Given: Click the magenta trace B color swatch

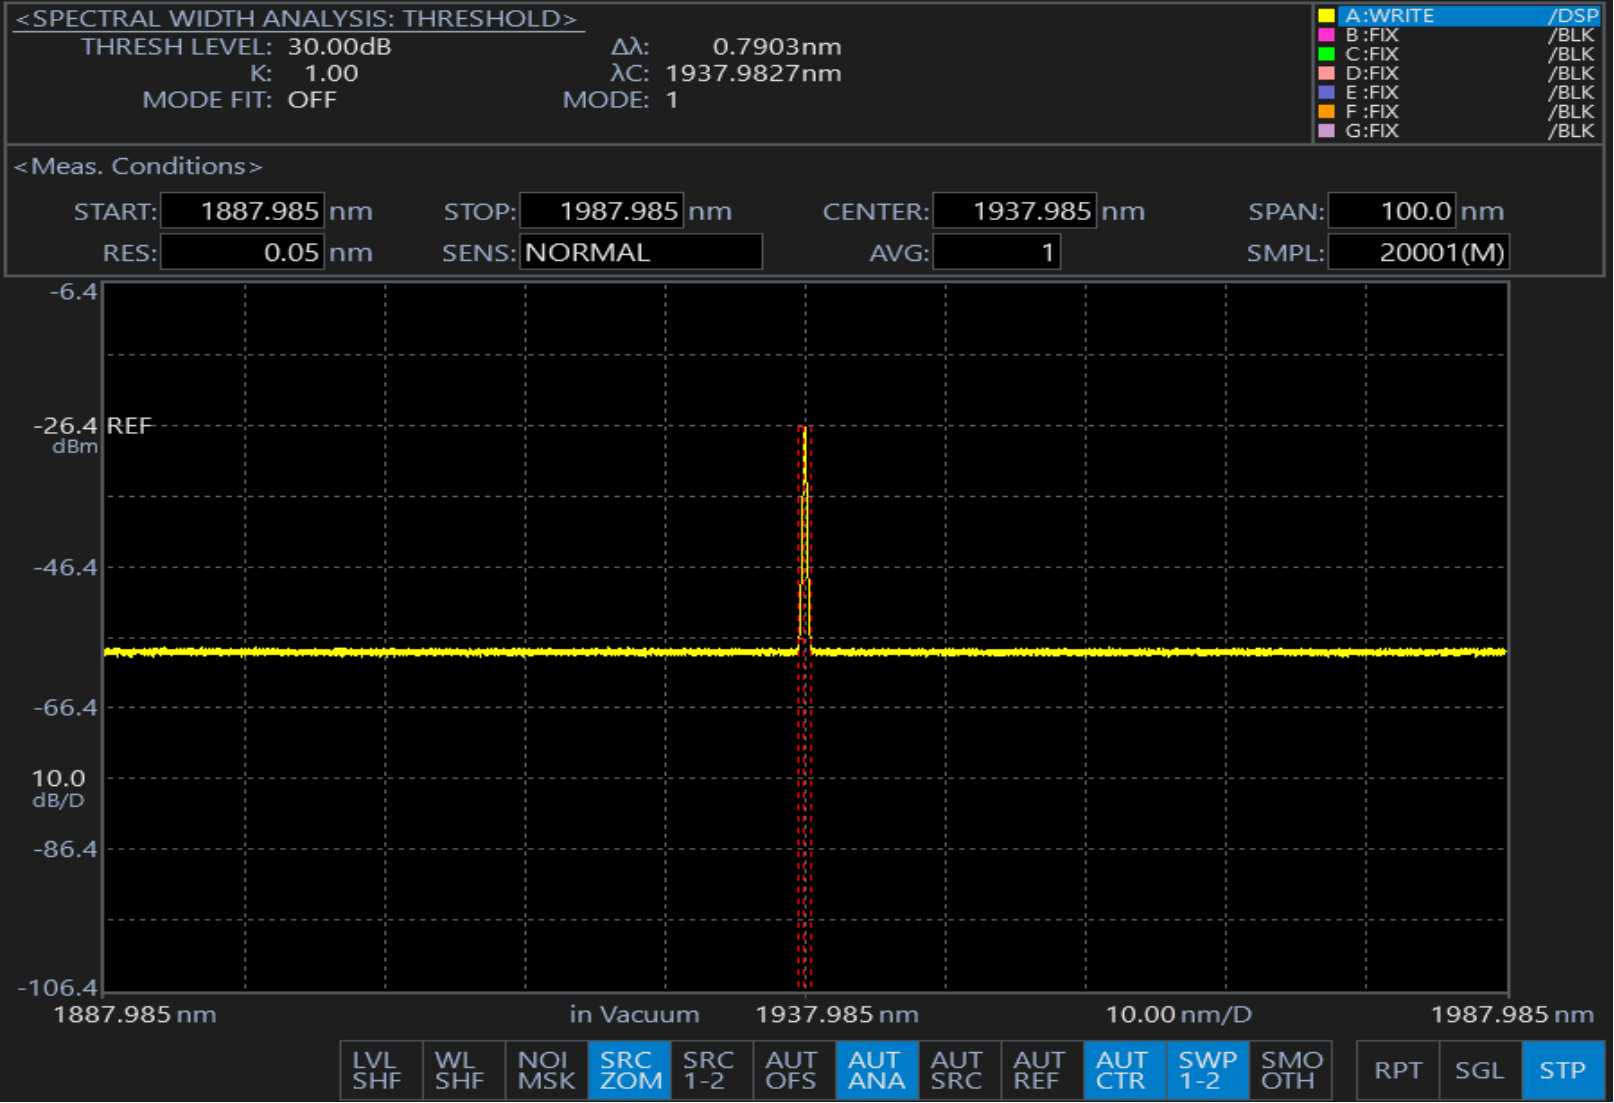Looking at the screenshot, I should pos(1326,35).
